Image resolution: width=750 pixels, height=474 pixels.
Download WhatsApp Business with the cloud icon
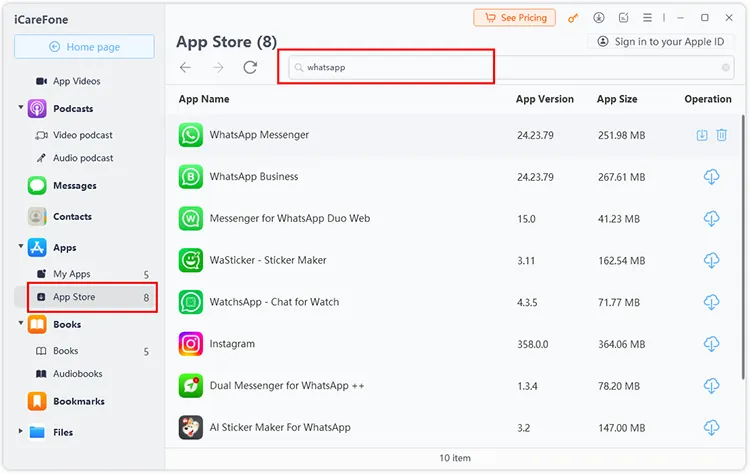[x=711, y=177]
